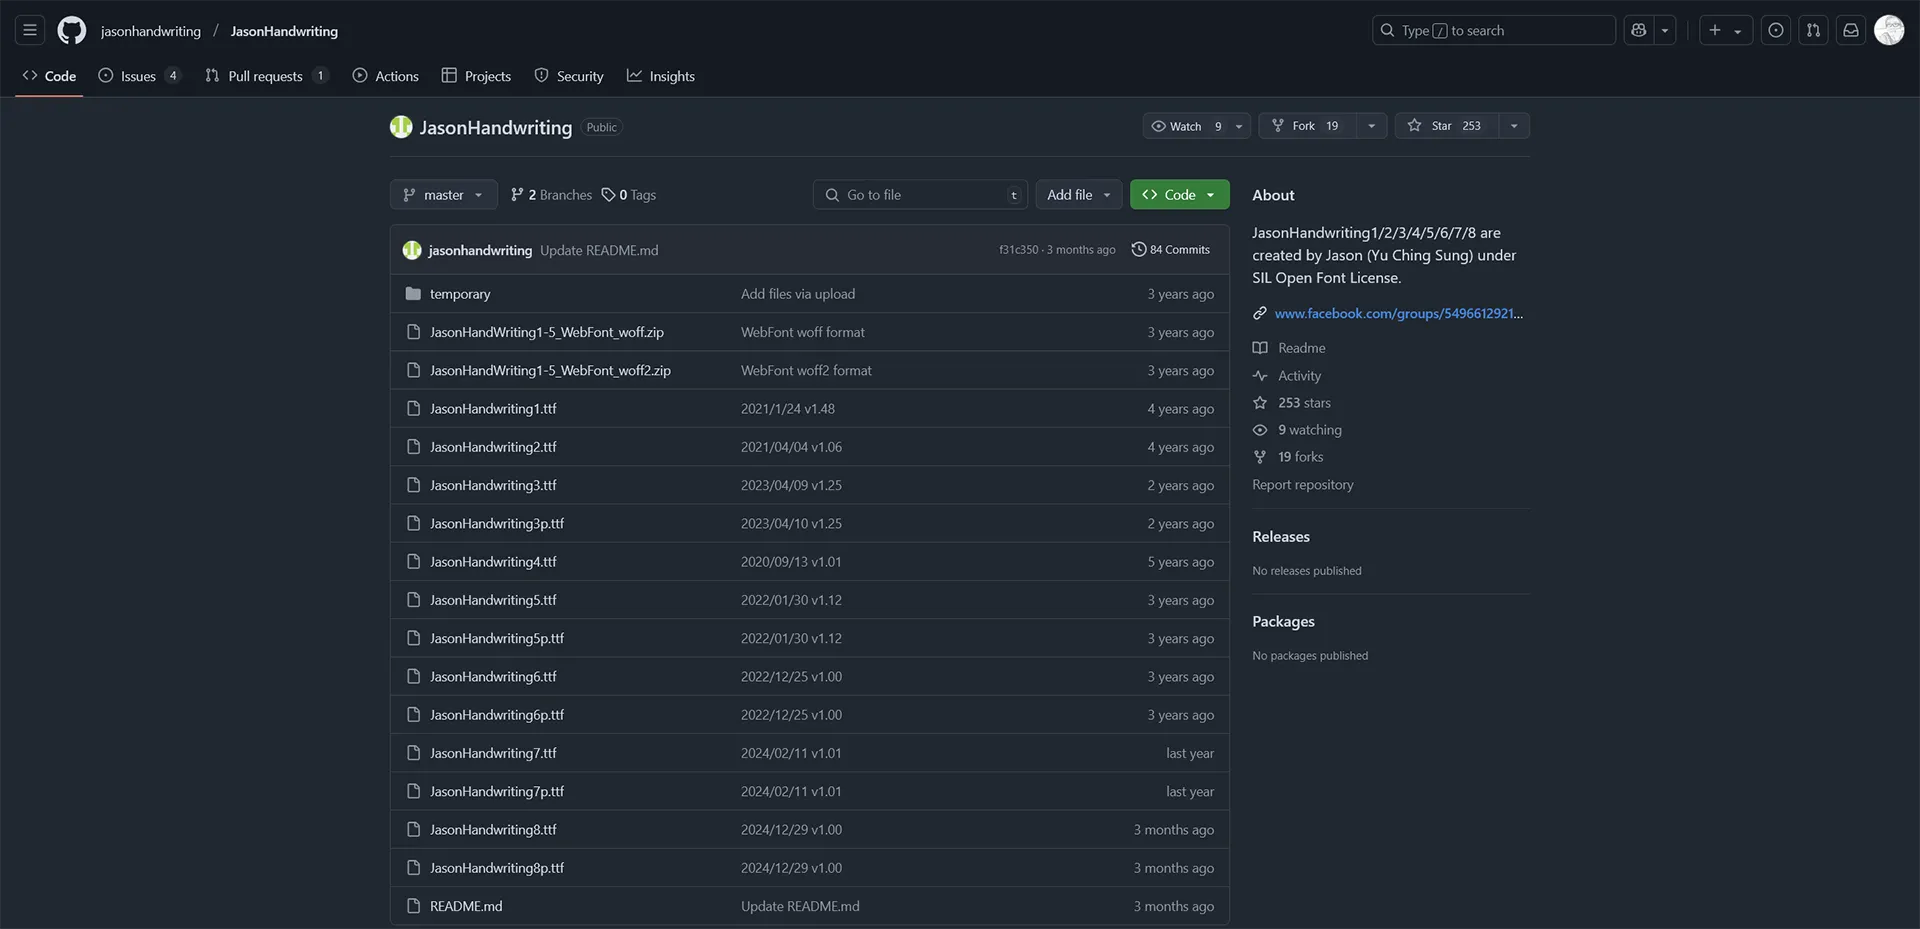Click file icon beside JasonHandwriting7p.ttf
The width and height of the screenshot is (1920, 929).
413,791
